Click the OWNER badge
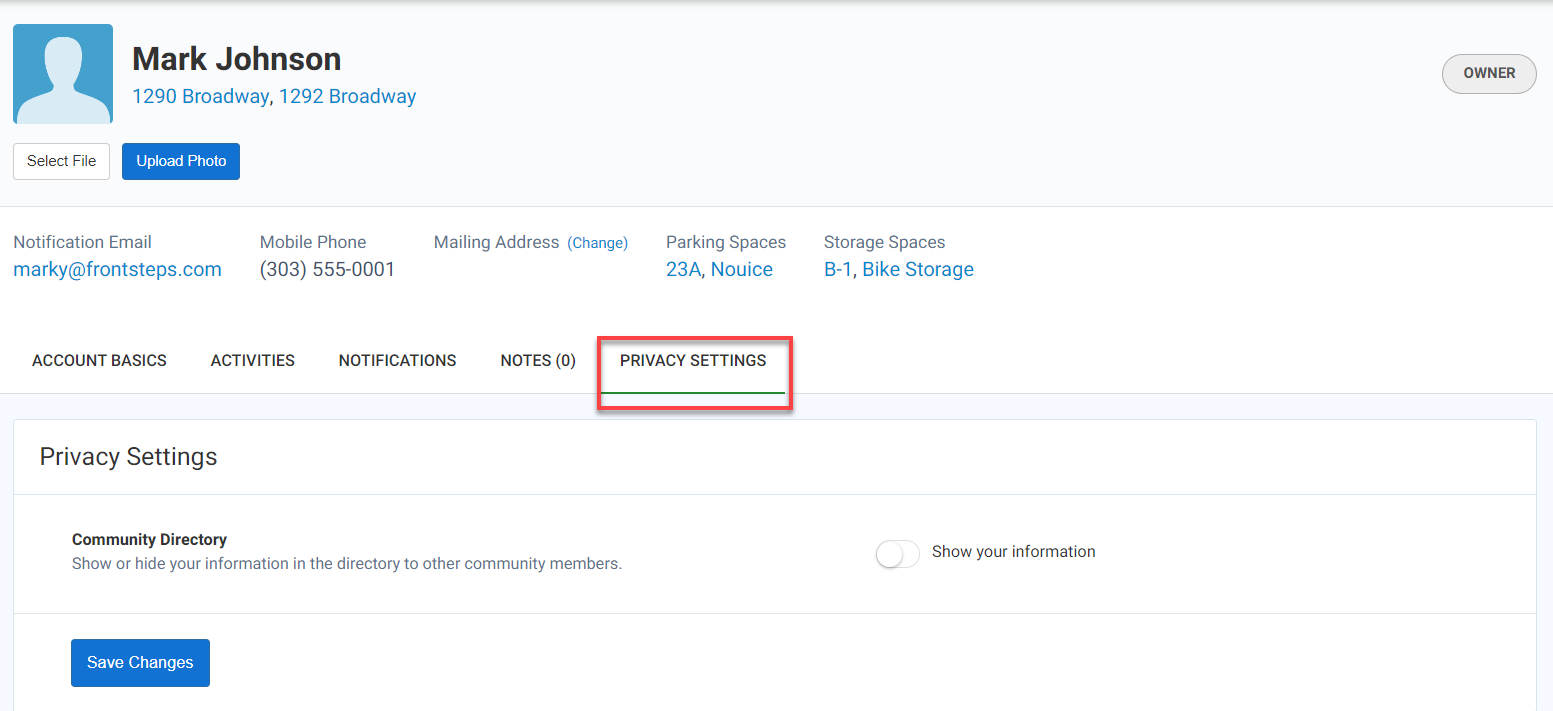 1489,73
